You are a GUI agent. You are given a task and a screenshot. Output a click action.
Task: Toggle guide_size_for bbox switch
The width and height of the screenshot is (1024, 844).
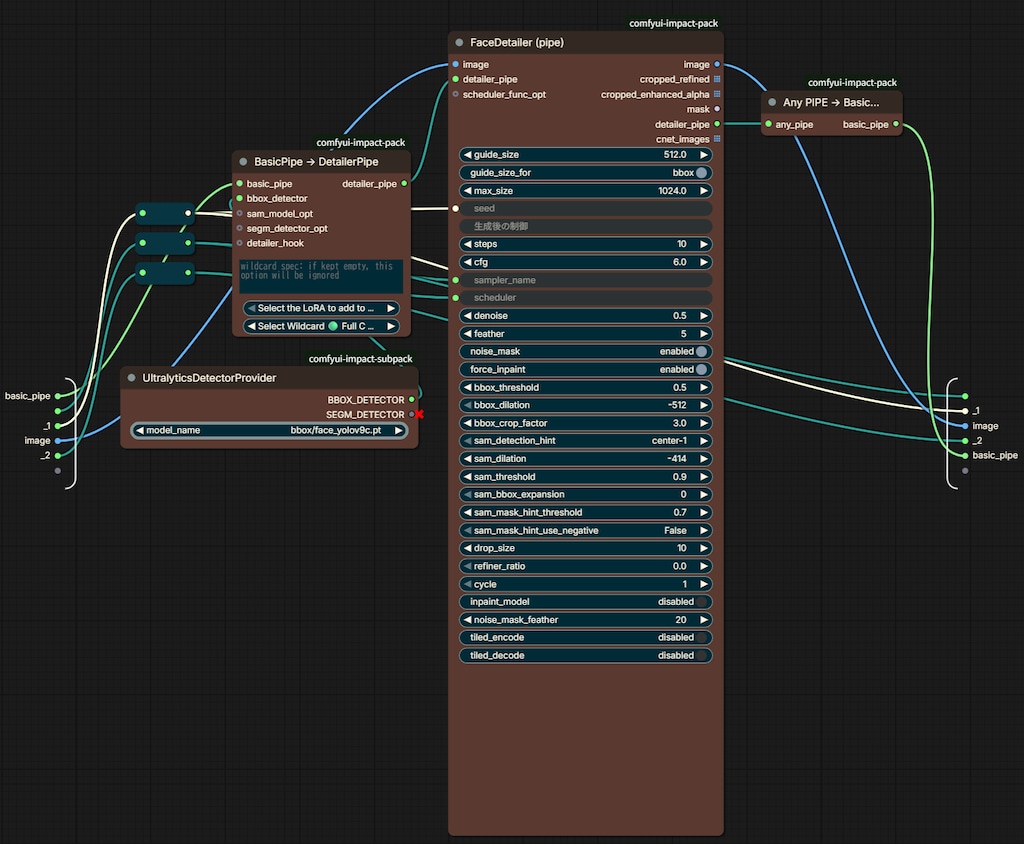pyautogui.click(x=701, y=172)
